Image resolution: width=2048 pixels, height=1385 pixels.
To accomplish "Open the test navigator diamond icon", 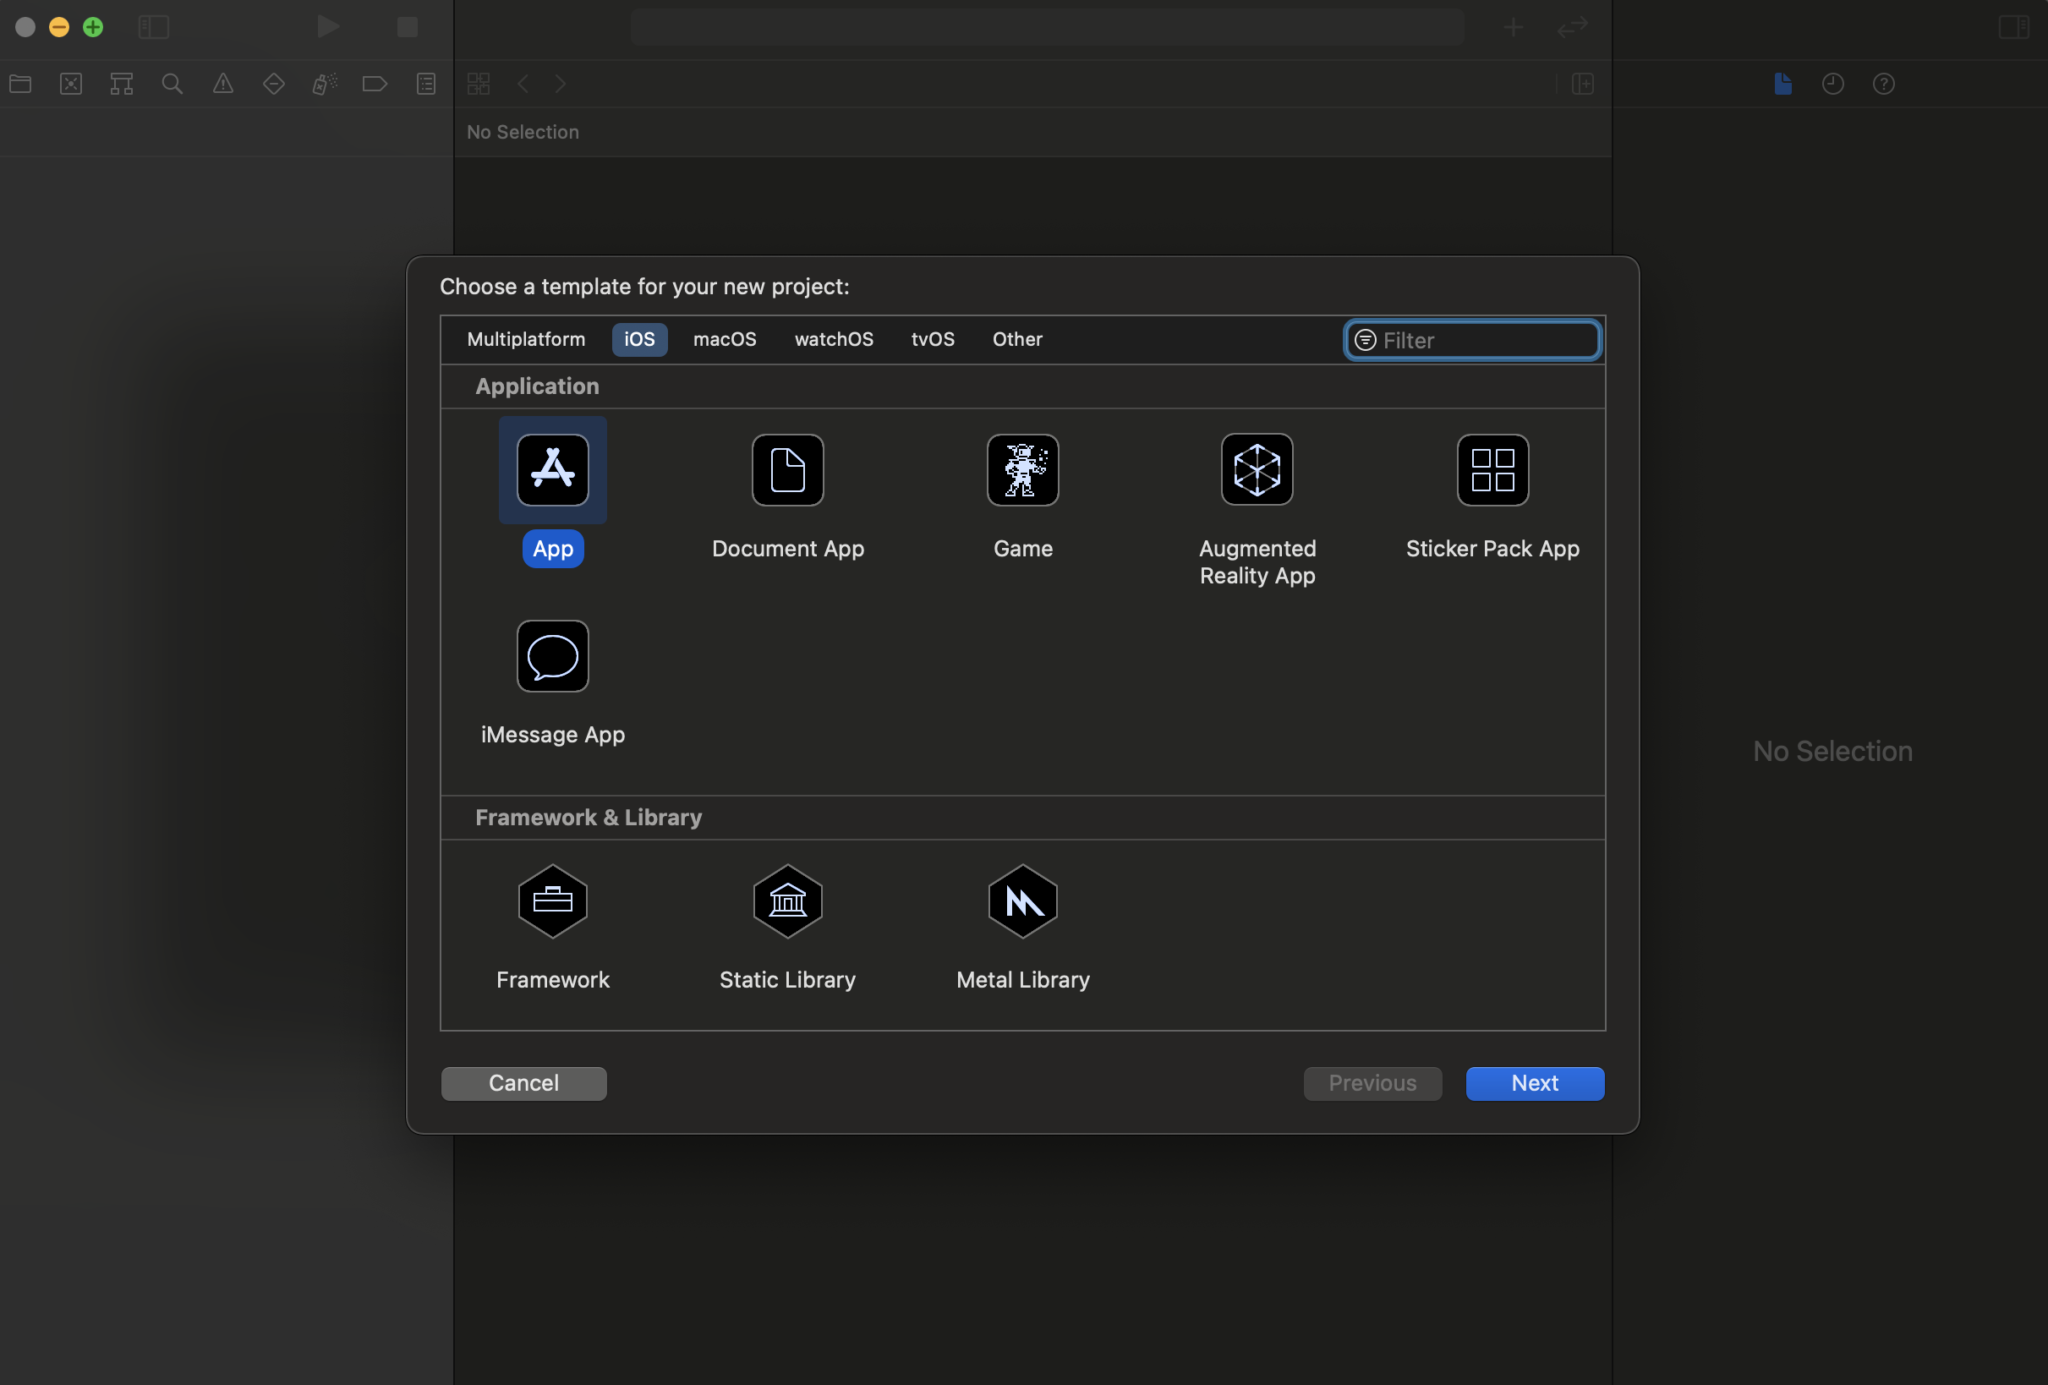I will pyautogui.click(x=274, y=84).
